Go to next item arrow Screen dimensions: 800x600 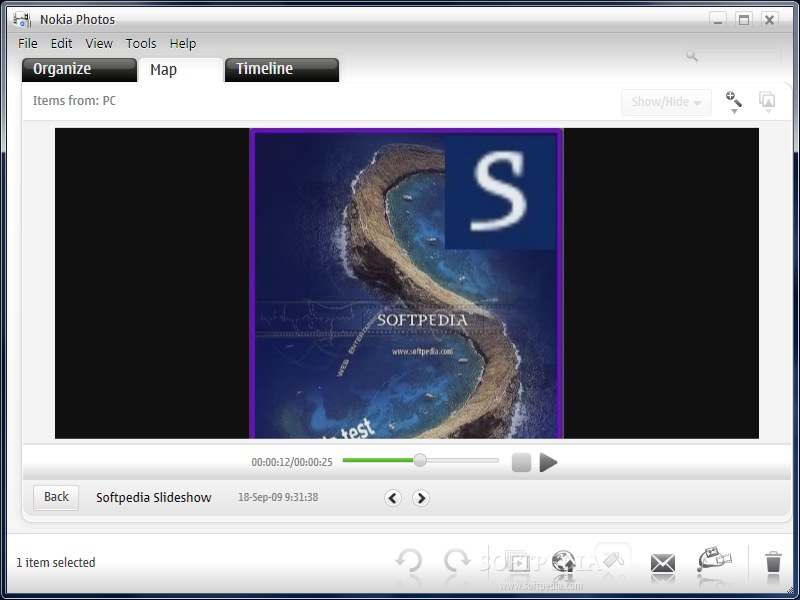[420, 497]
